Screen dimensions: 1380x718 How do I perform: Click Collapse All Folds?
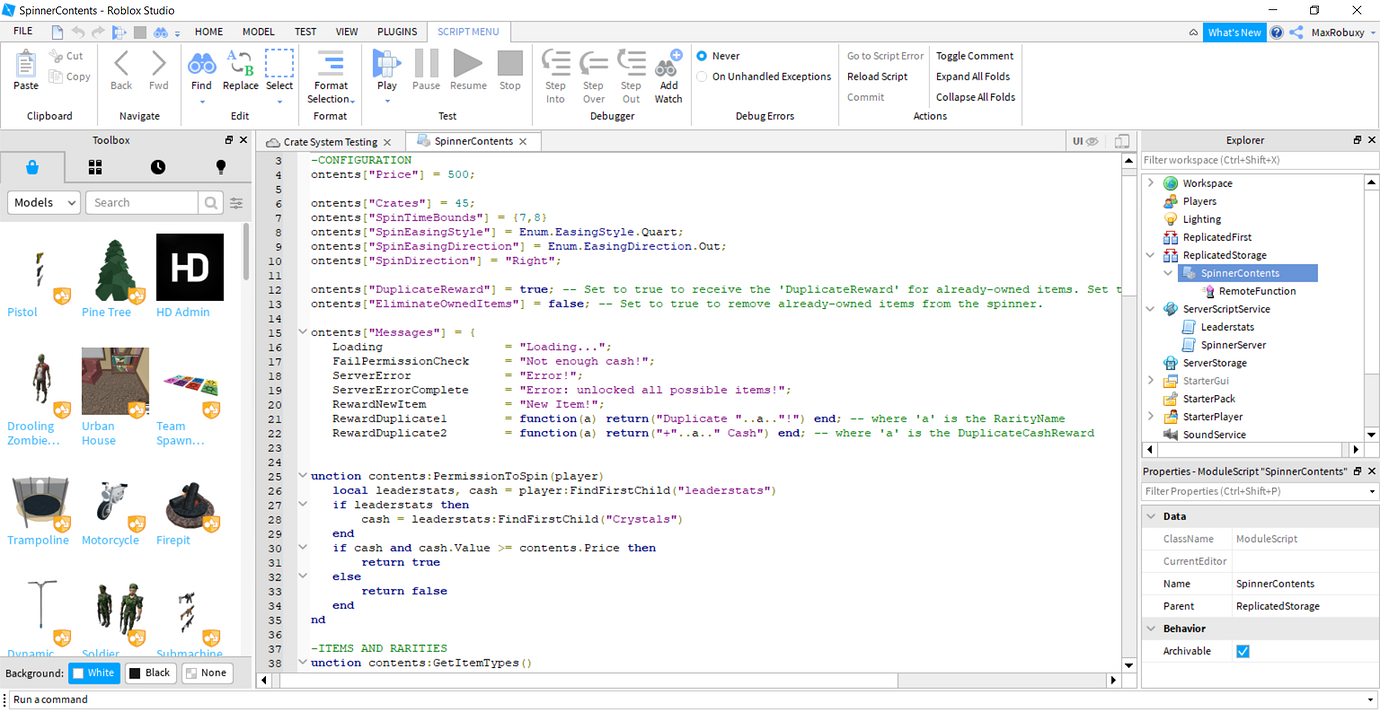tap(976, 97)
